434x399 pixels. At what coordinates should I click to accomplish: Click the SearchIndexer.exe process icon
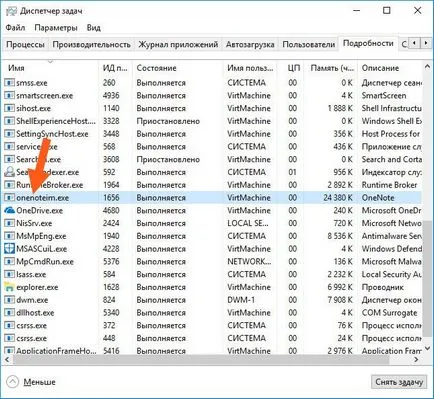pos(9,172)
